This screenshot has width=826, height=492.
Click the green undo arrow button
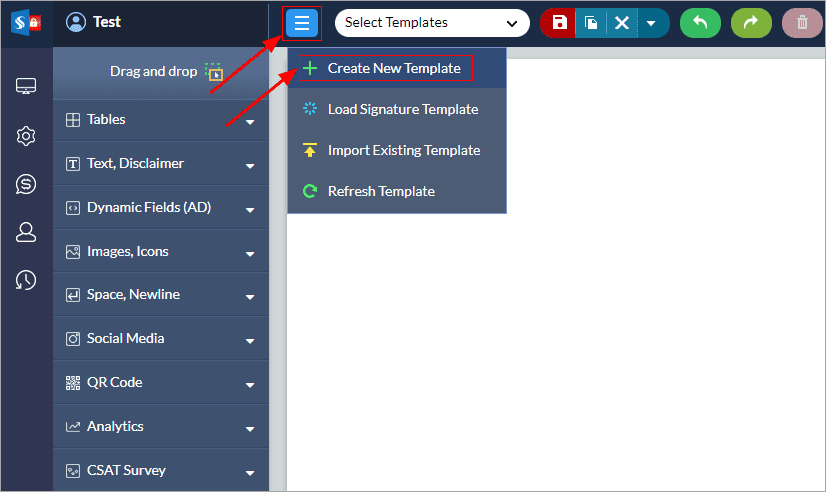click(x=700, y=23)
